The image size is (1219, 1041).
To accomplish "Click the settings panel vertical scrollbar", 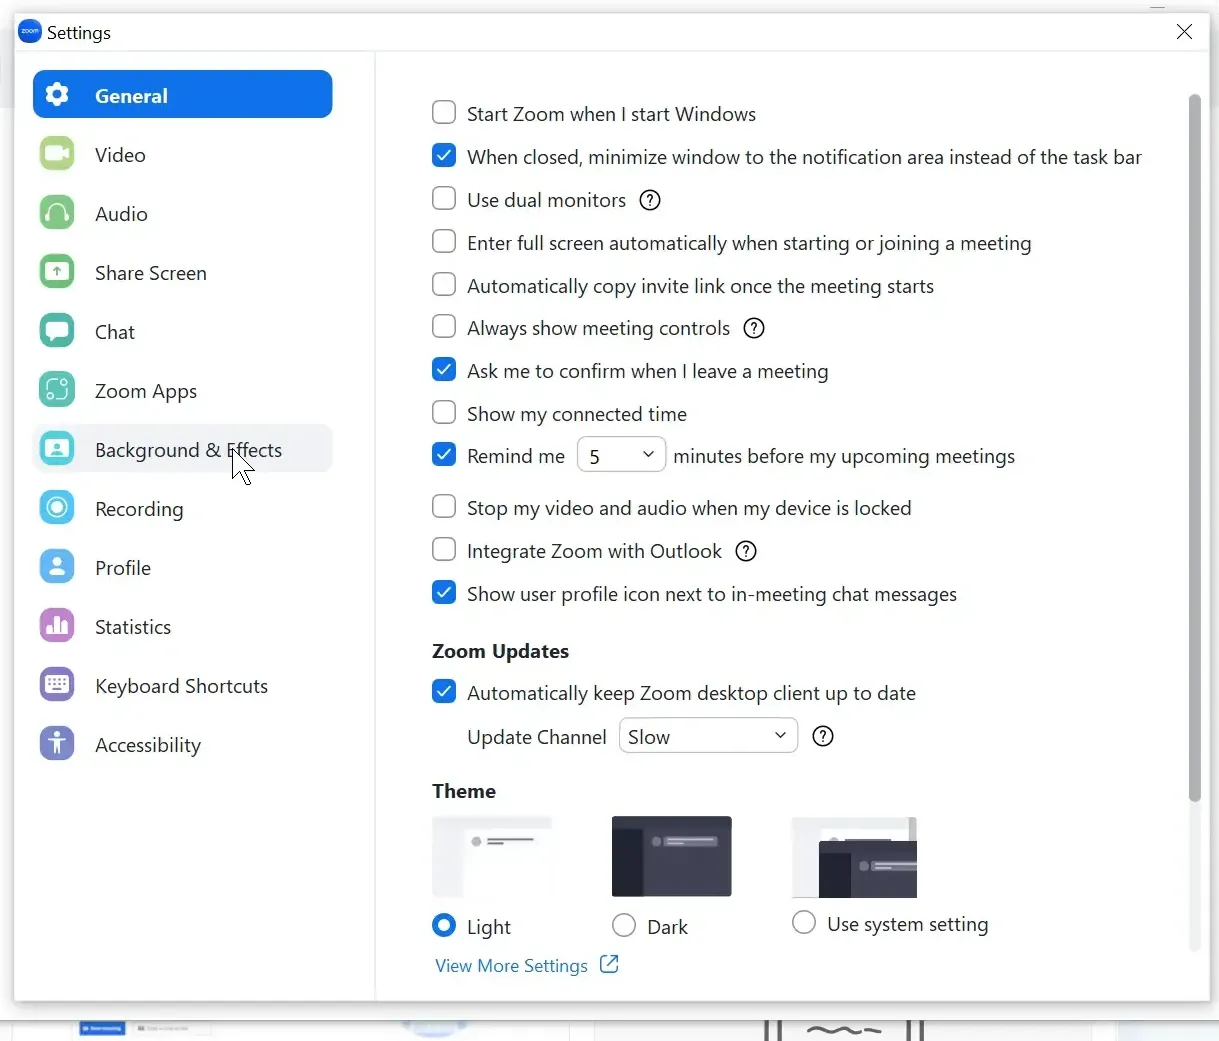I will click(1194, 448).
